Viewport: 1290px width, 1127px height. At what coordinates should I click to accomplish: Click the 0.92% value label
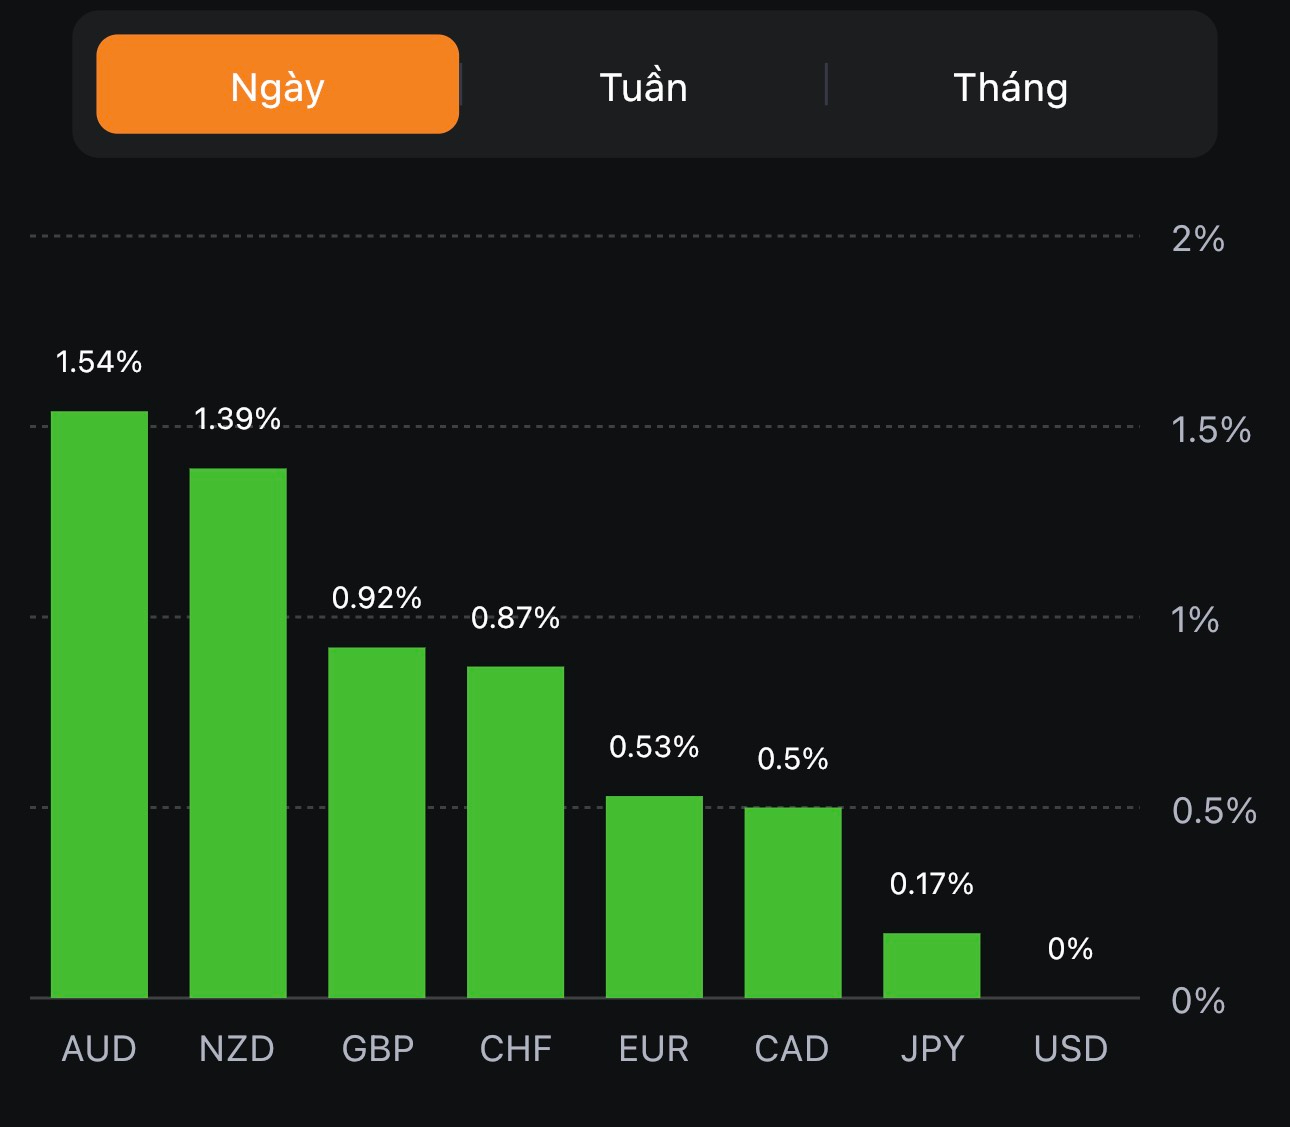pyautogui.click(x=377, y=598)
